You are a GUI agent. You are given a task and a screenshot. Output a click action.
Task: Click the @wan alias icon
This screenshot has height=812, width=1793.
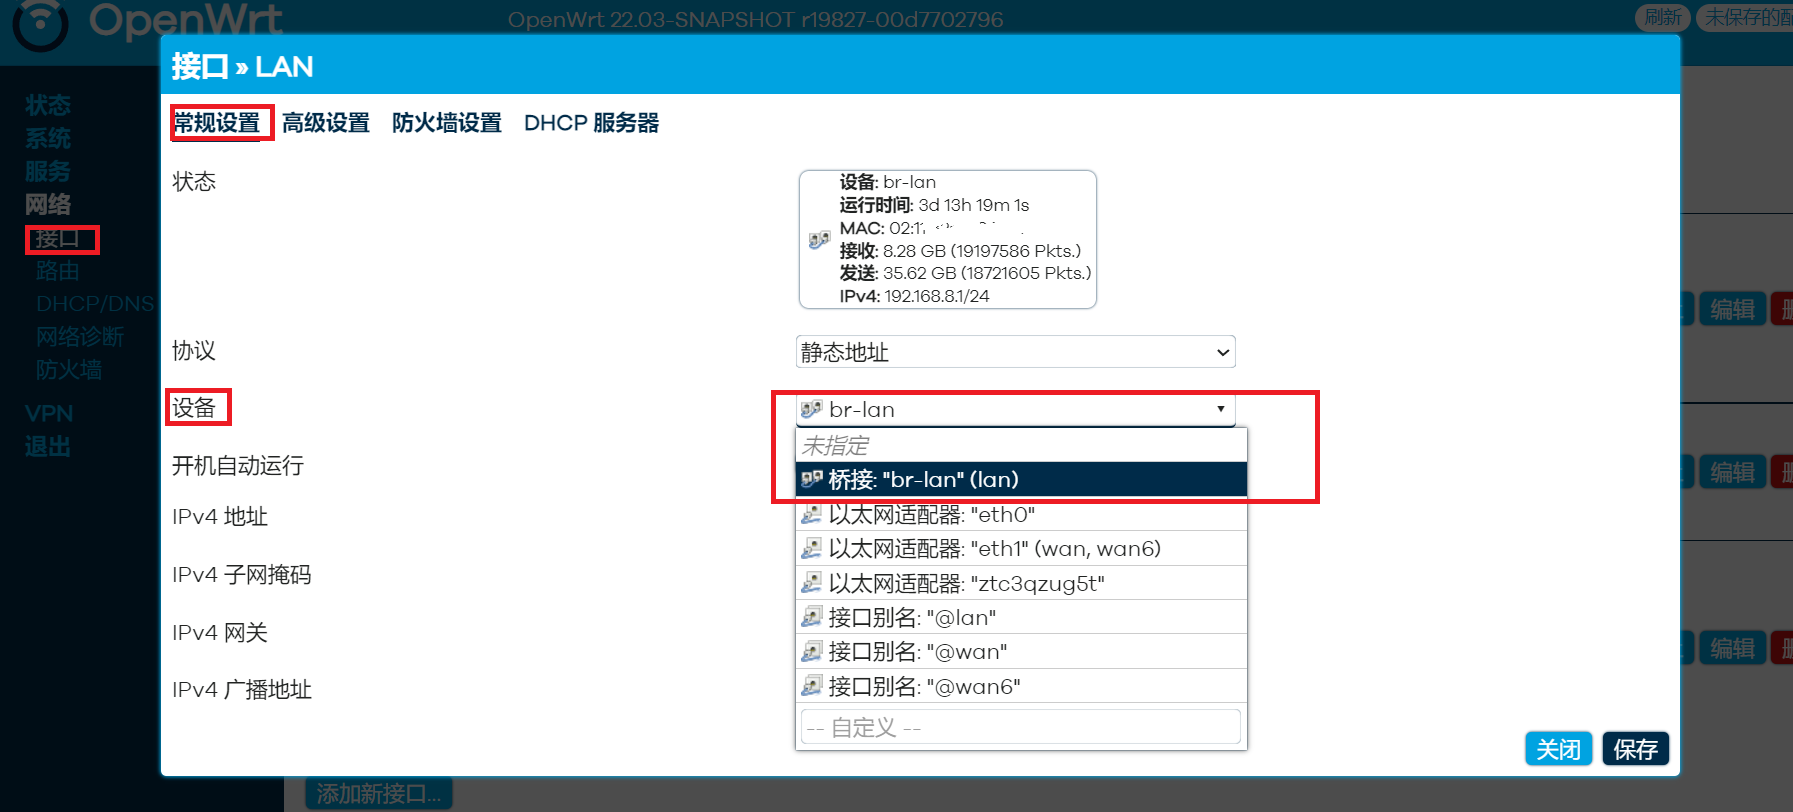pyautogui.click(x=811, y=651)
